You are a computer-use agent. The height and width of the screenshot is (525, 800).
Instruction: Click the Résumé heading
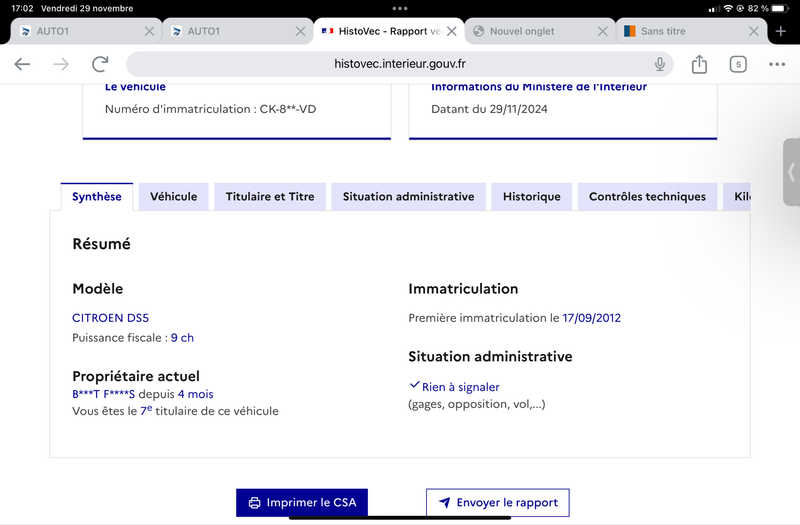[102, 244]
